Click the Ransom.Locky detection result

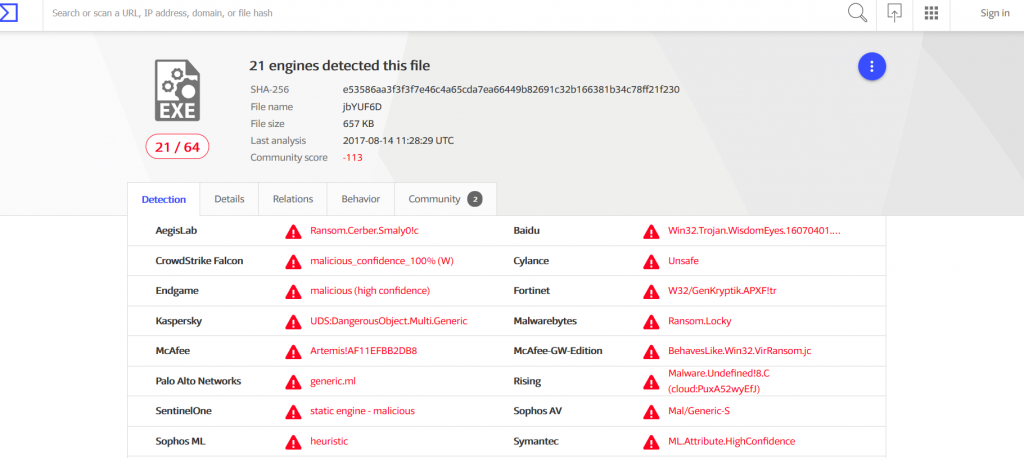click(x=699, y=321)
